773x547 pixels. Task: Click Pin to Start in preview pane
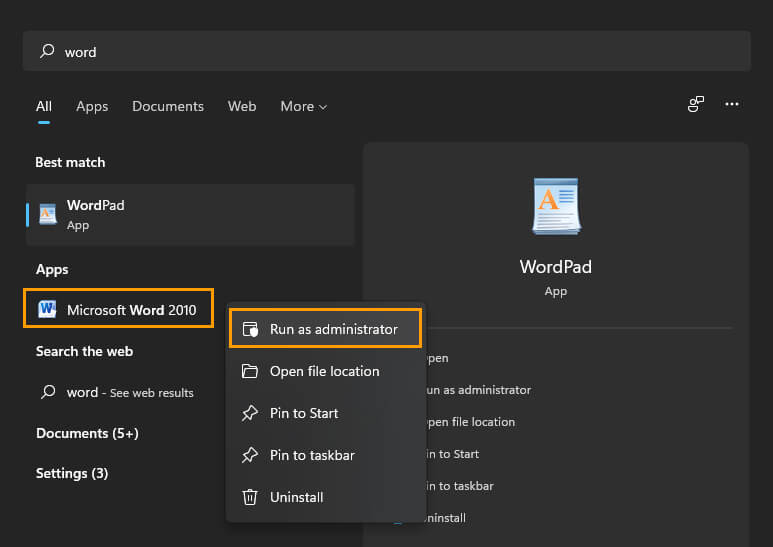coord(453,454)
